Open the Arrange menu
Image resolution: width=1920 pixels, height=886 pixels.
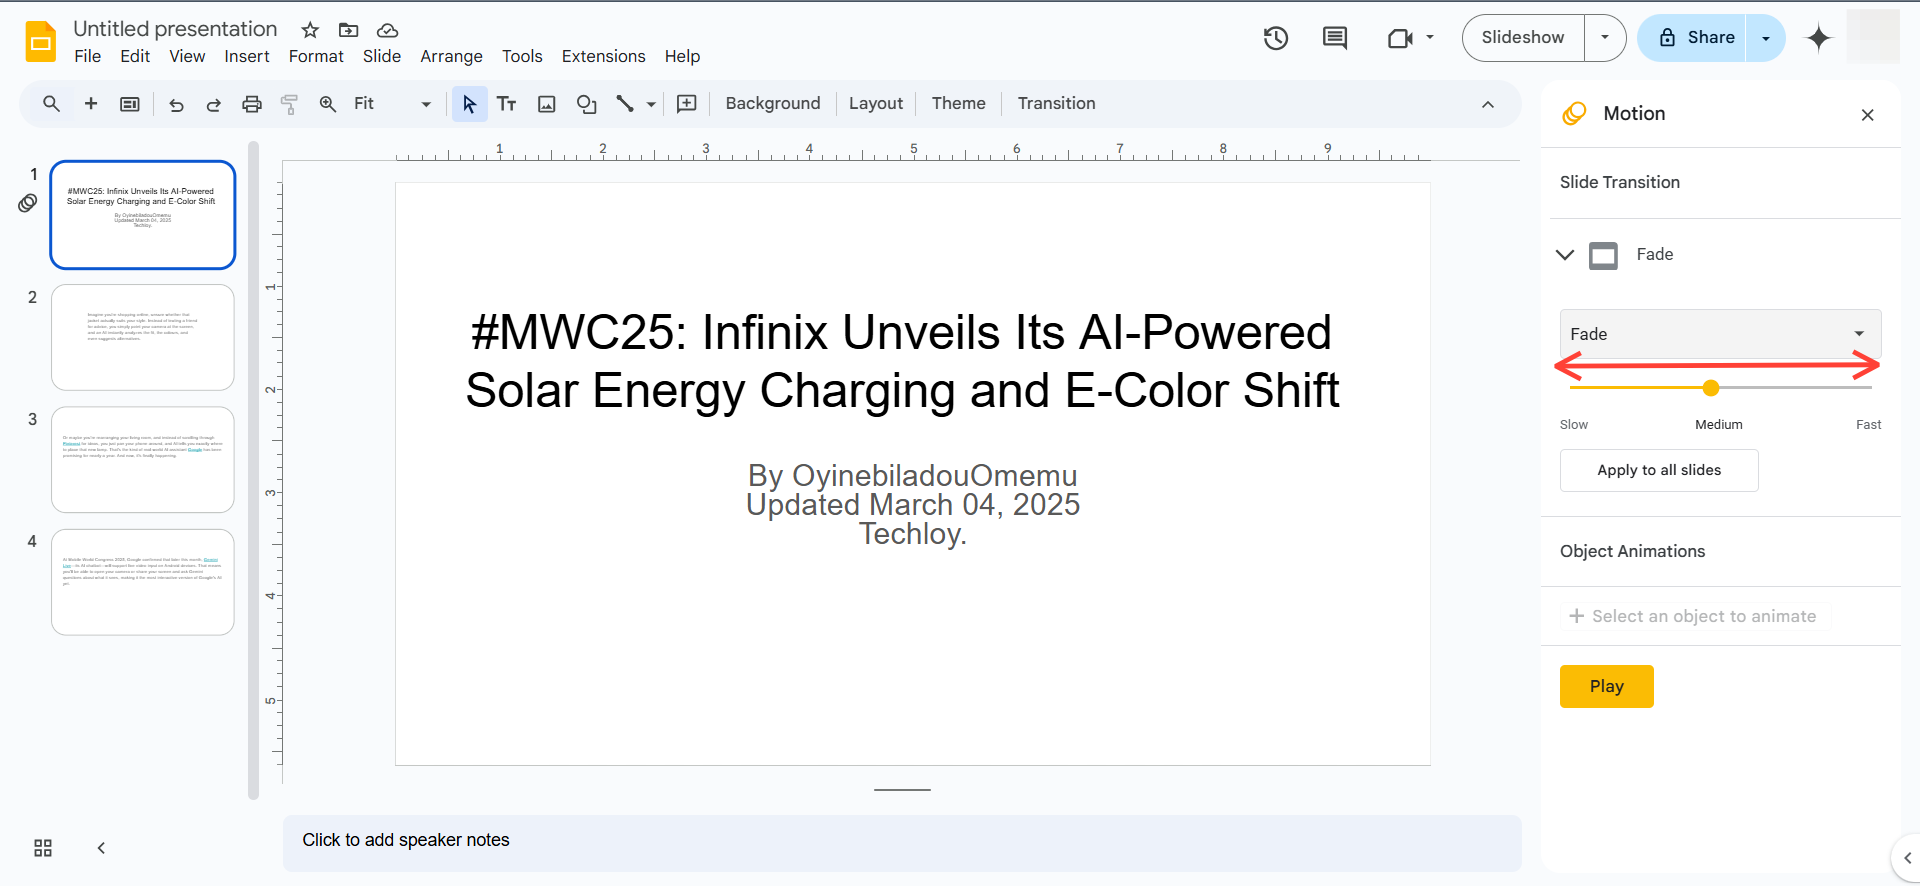451,56
